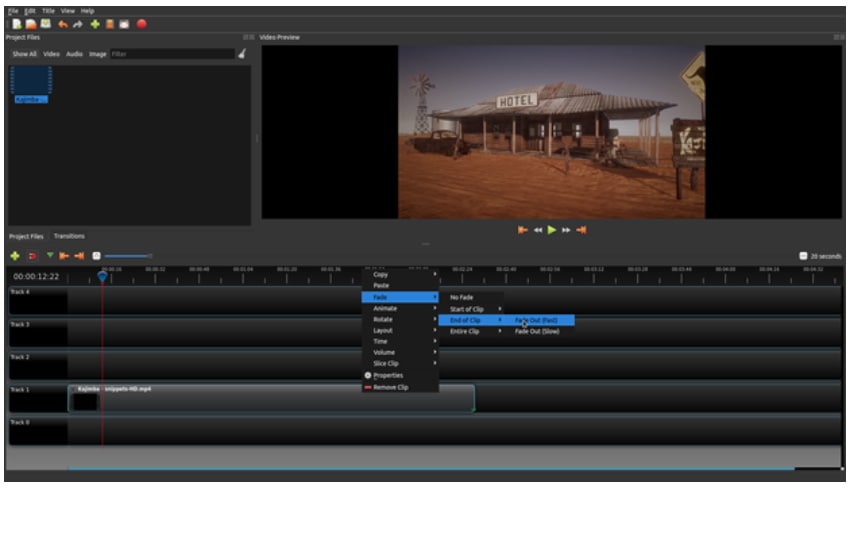Click the New Project toolbar icon
Viewport: 852px width, 538px height.
tap(17, 24)
